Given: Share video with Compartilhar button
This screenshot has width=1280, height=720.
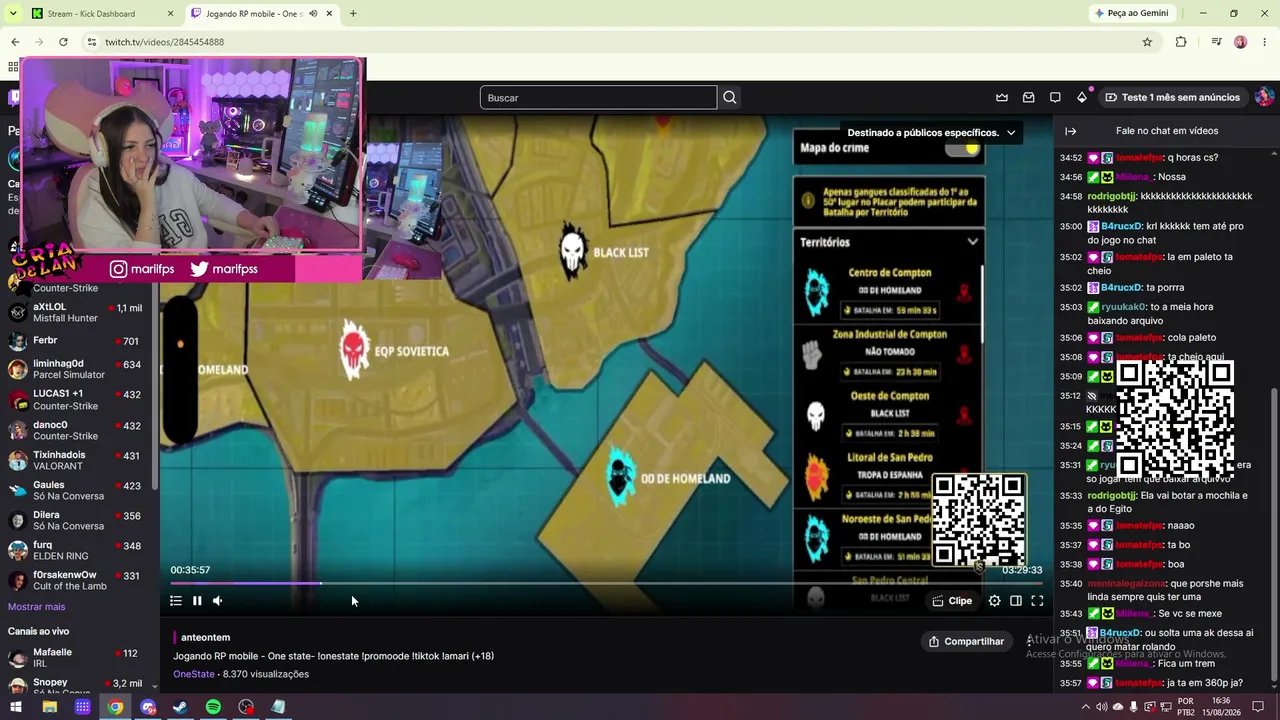Looking at the screenshot, I should [966, 641].
